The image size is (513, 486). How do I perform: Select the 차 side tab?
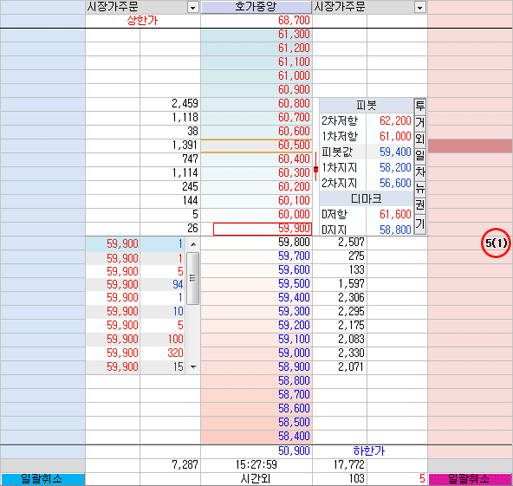[420, 172]
